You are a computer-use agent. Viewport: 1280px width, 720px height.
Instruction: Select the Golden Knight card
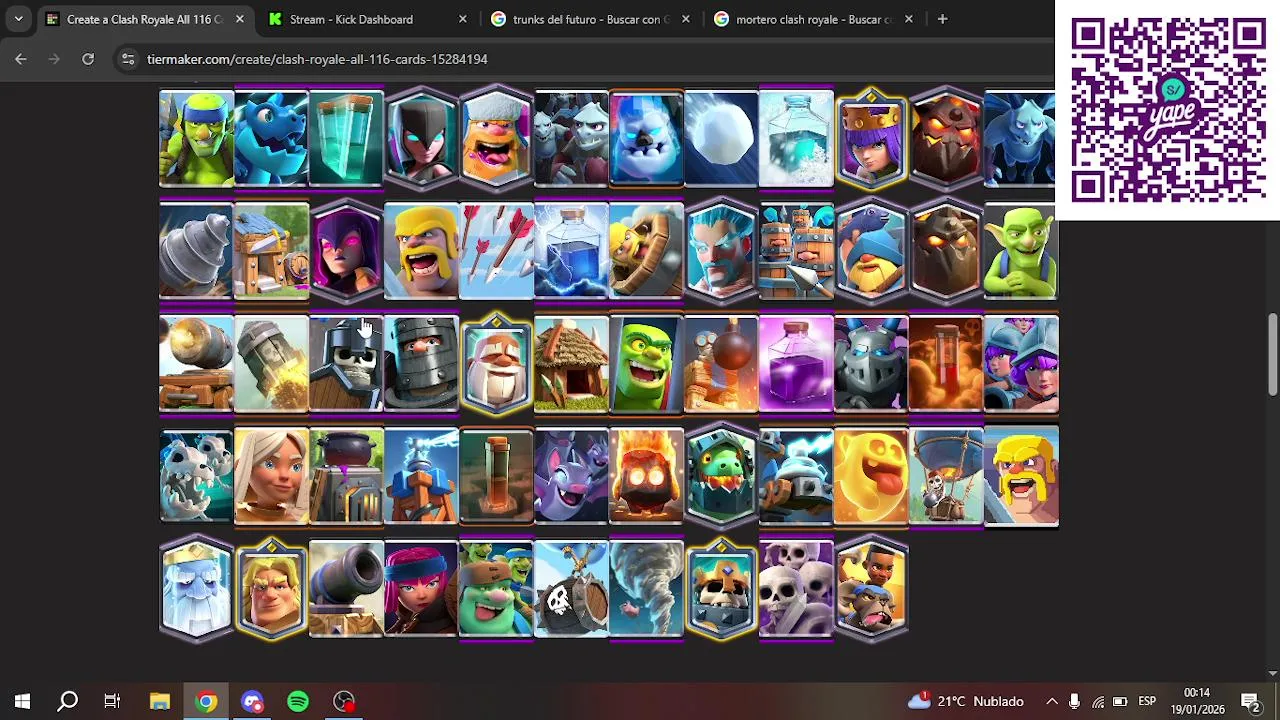(x=271, y=589)
